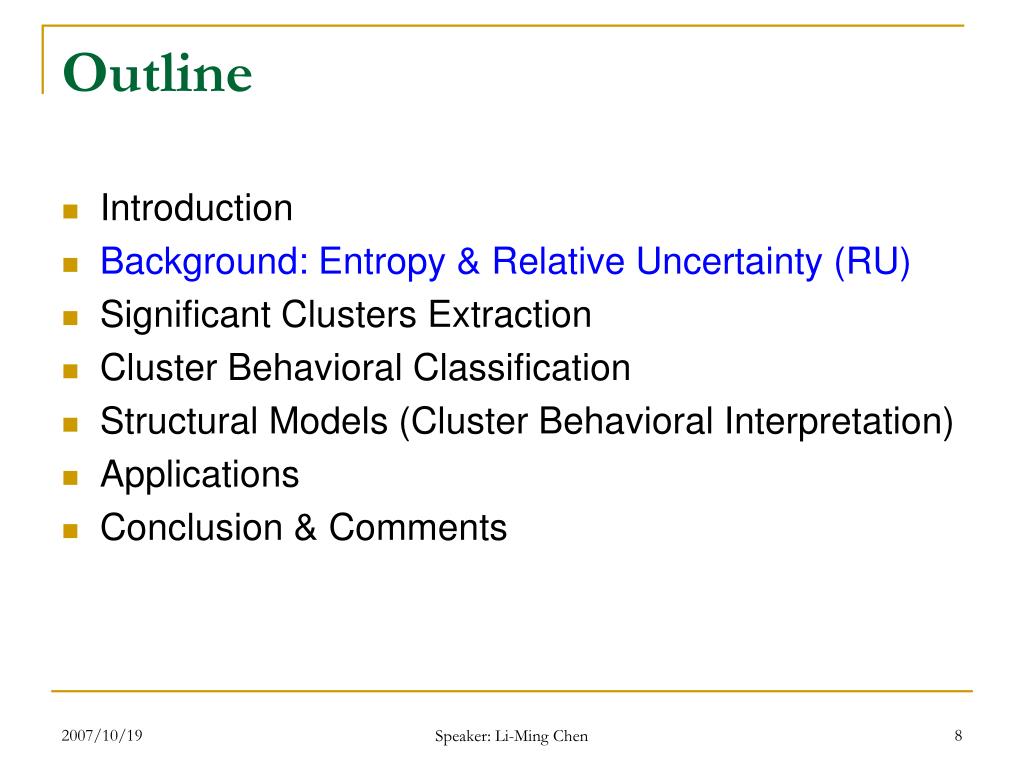1024x768 pixels.
Task: Select 'Significant Clusters Extraction' text
Action: [x=346, y=315]
